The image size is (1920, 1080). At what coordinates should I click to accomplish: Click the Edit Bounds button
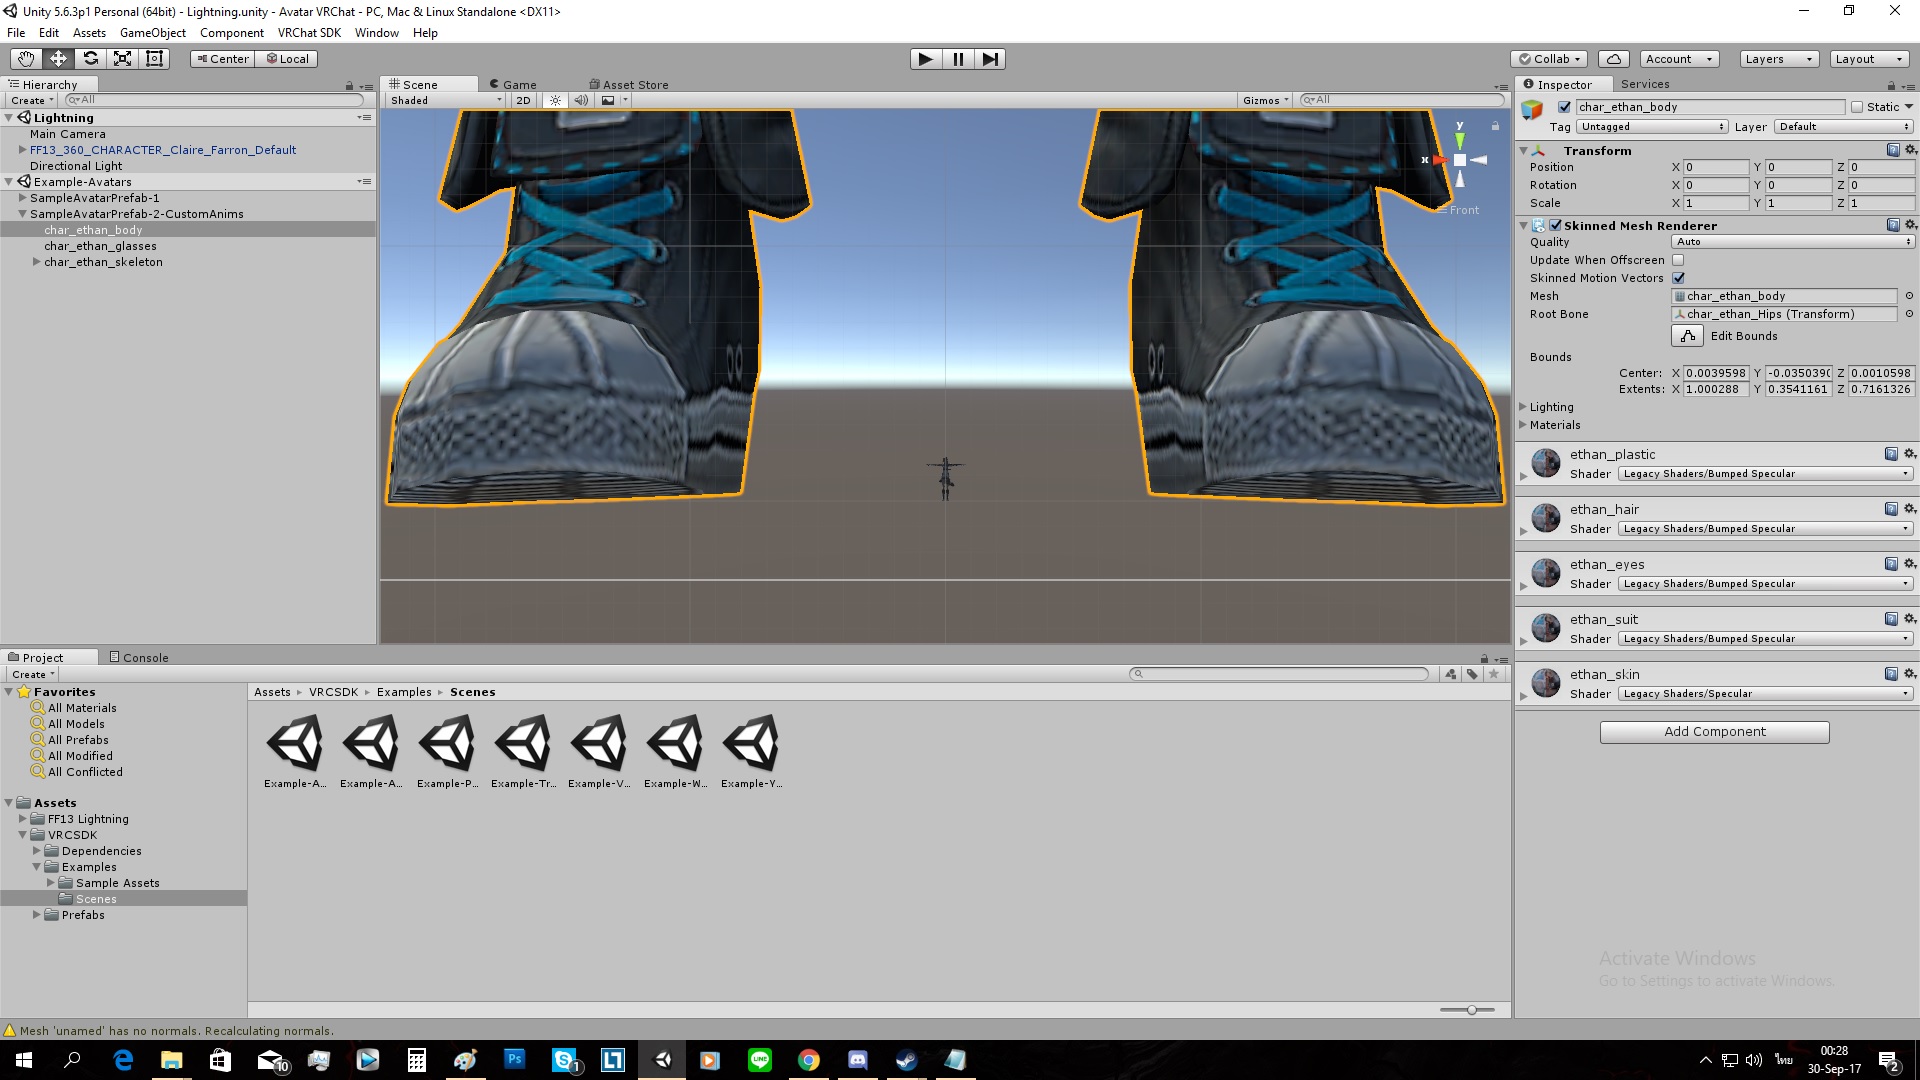click(x=1687, y=336)
